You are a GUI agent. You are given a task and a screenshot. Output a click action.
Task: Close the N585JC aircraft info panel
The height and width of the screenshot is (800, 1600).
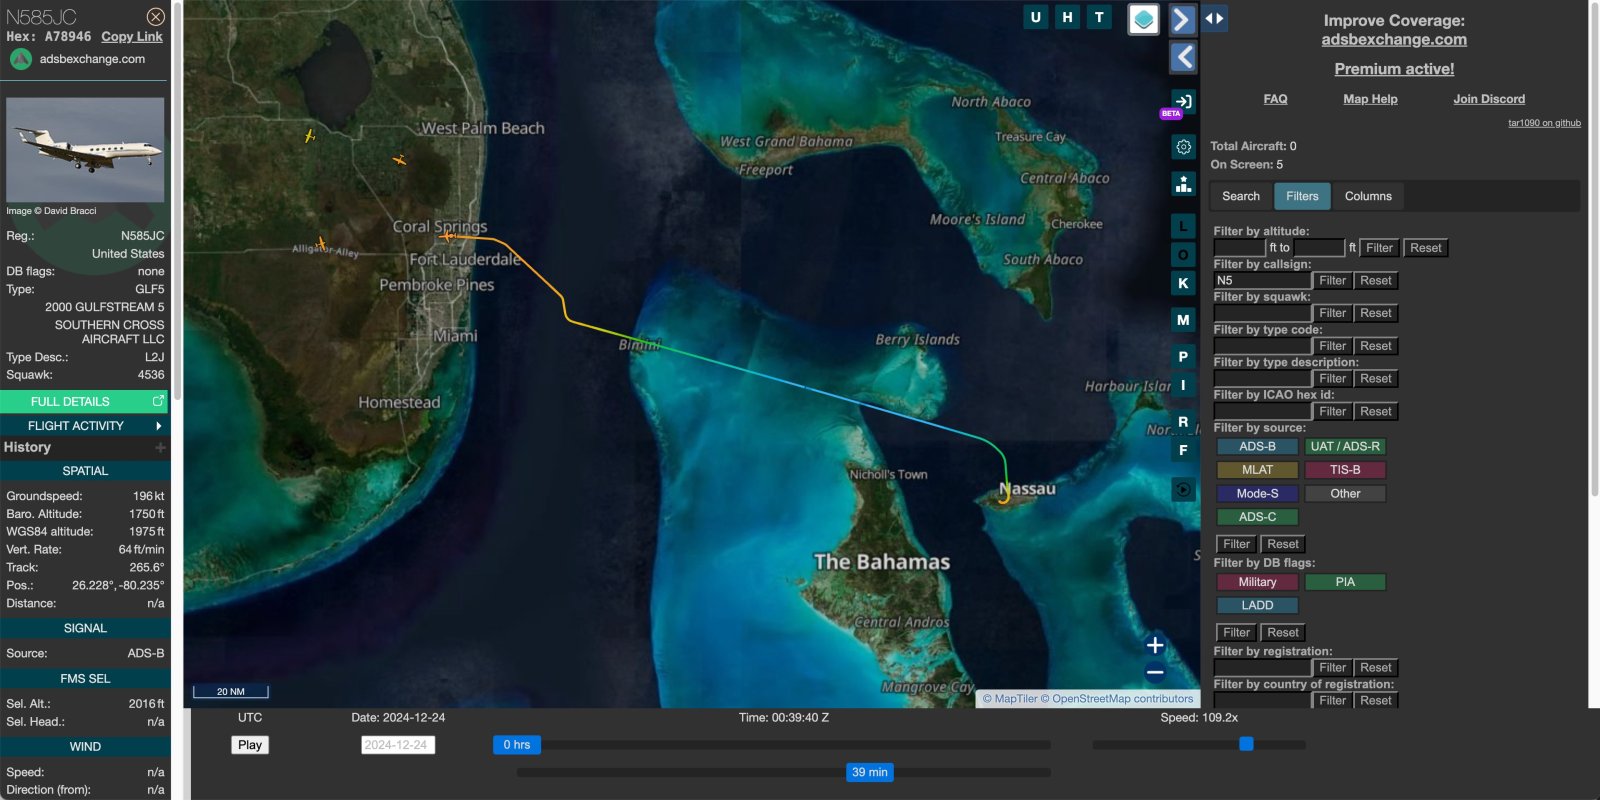pos(156,16)
